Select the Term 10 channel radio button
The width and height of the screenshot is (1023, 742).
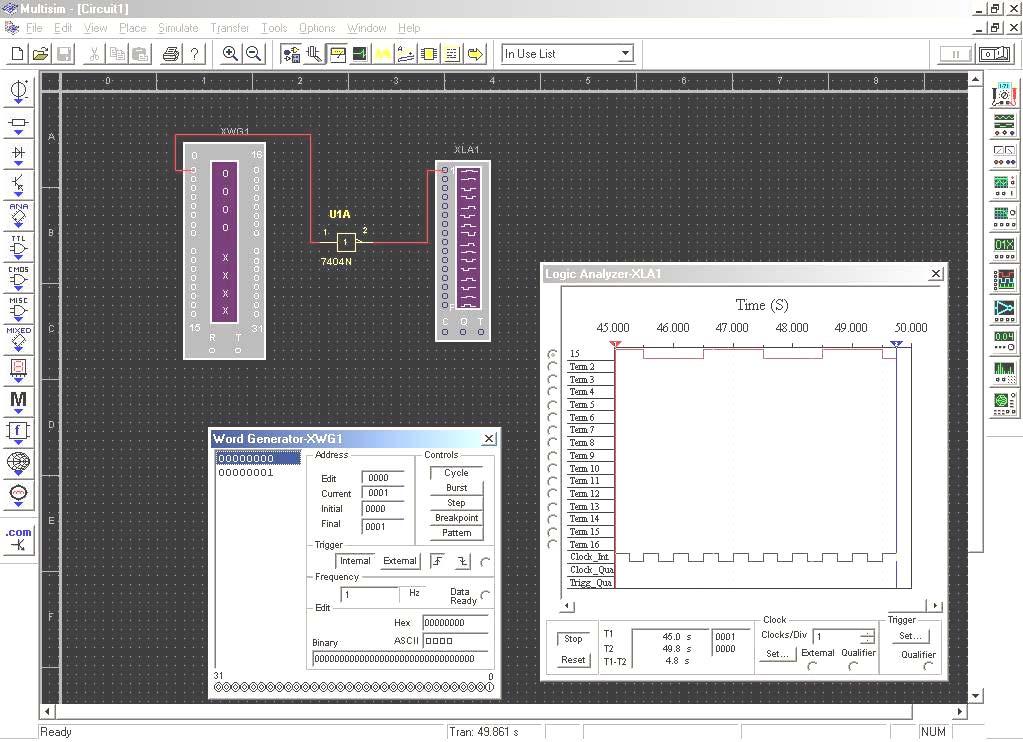click(x=553, y=469)
